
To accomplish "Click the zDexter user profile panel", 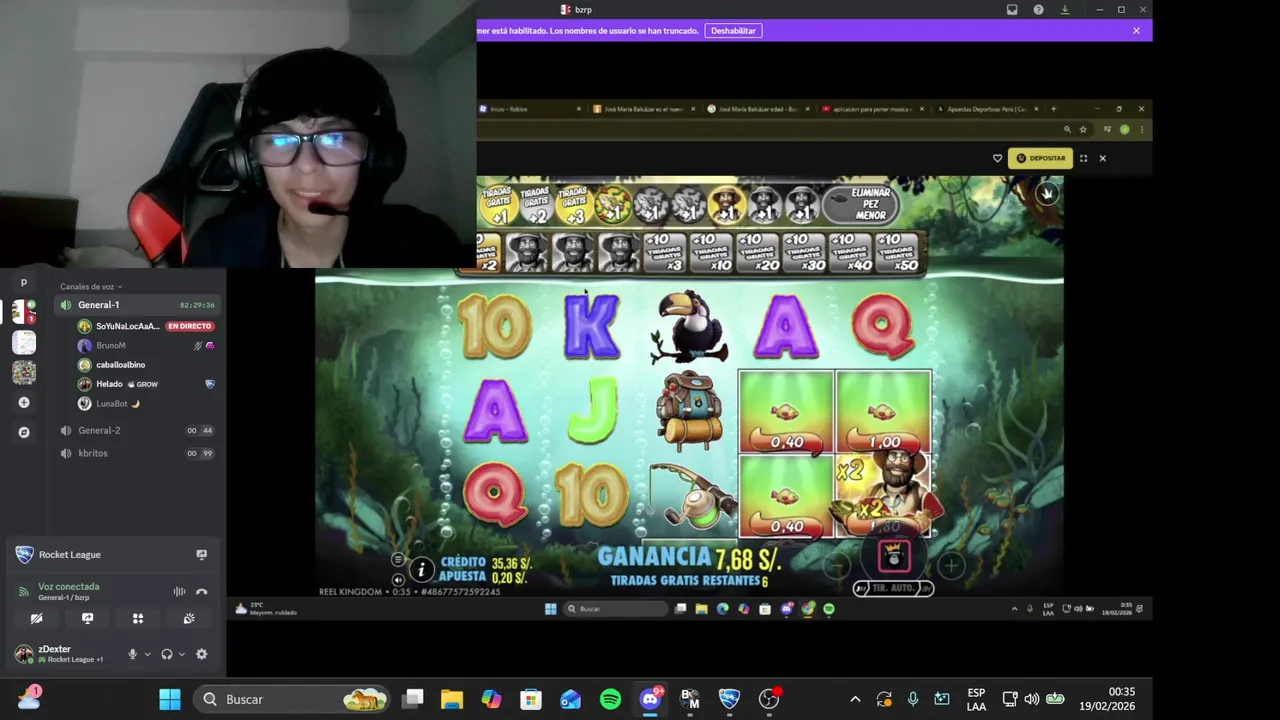I will pyautogui.click(x=63, y=654).
